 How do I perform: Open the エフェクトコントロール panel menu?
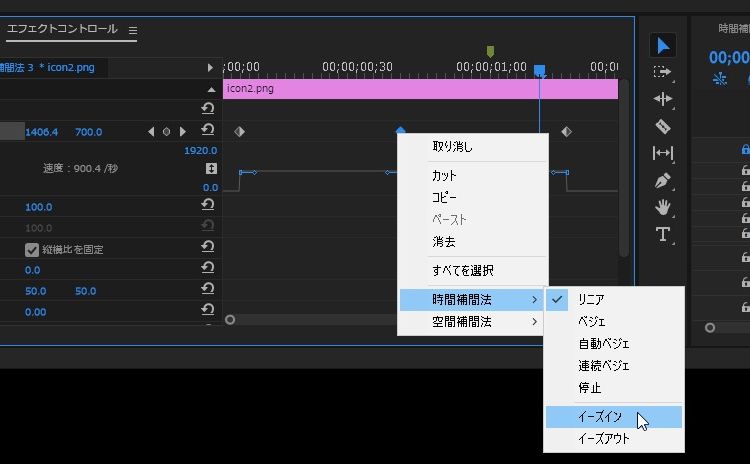pyautogui.click(x=132, y=30)
